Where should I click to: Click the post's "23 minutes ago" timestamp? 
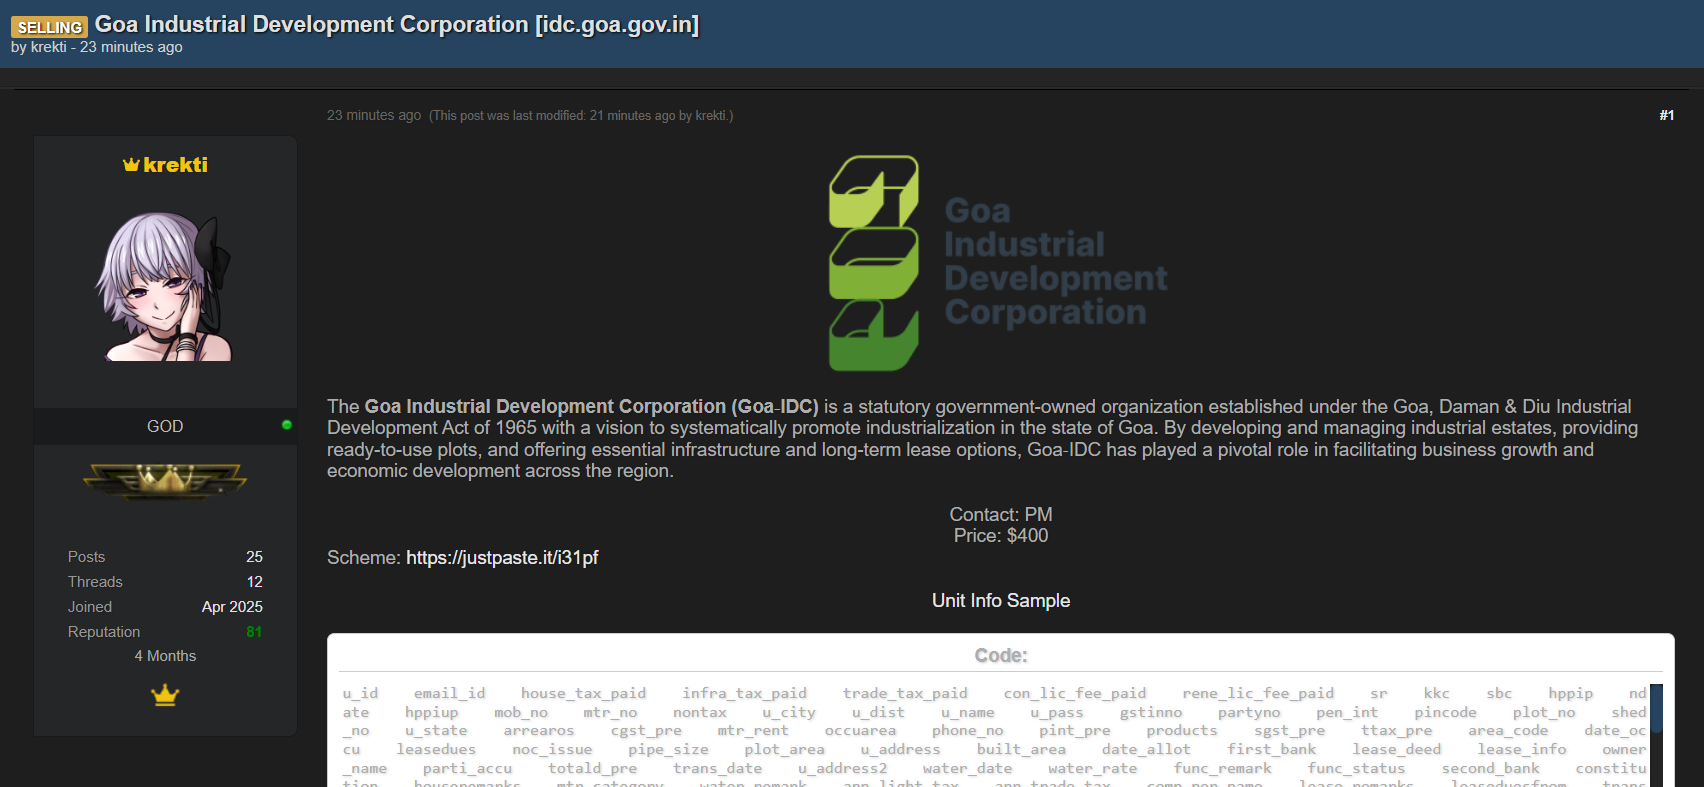[x=373, y=116]
